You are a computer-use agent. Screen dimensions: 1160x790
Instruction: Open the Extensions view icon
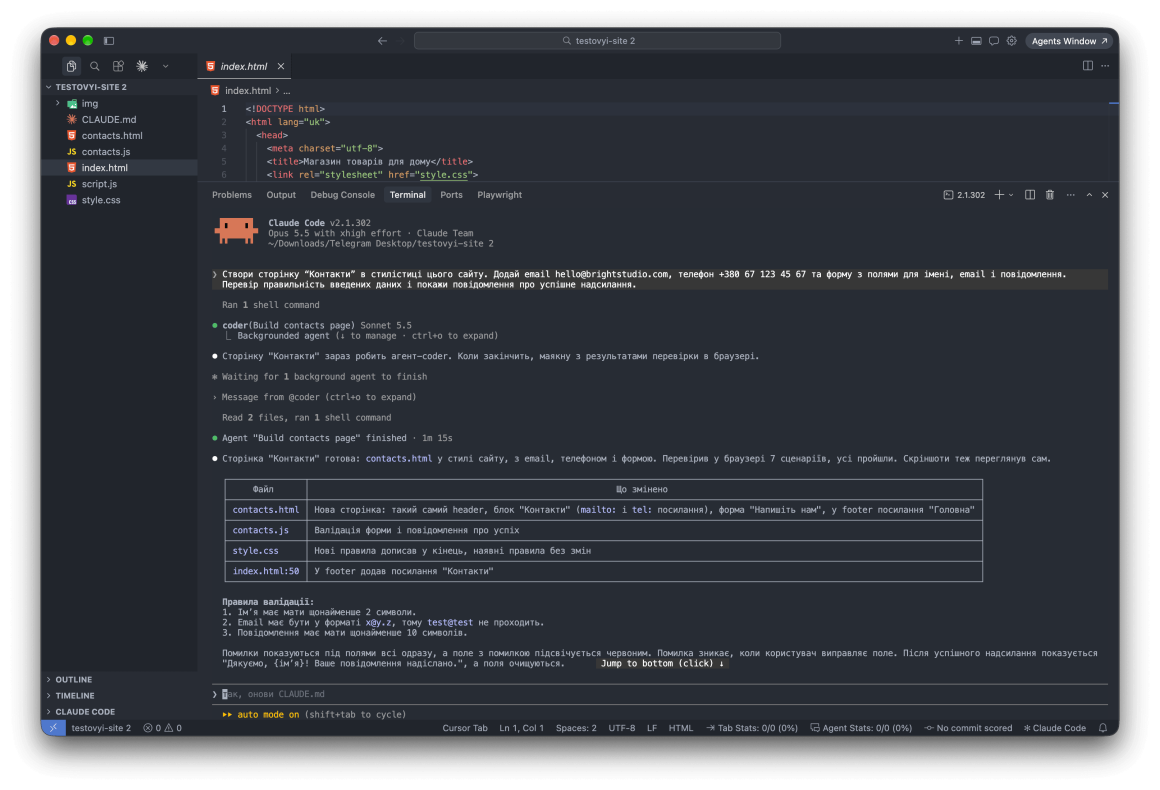tap(118, 66)
